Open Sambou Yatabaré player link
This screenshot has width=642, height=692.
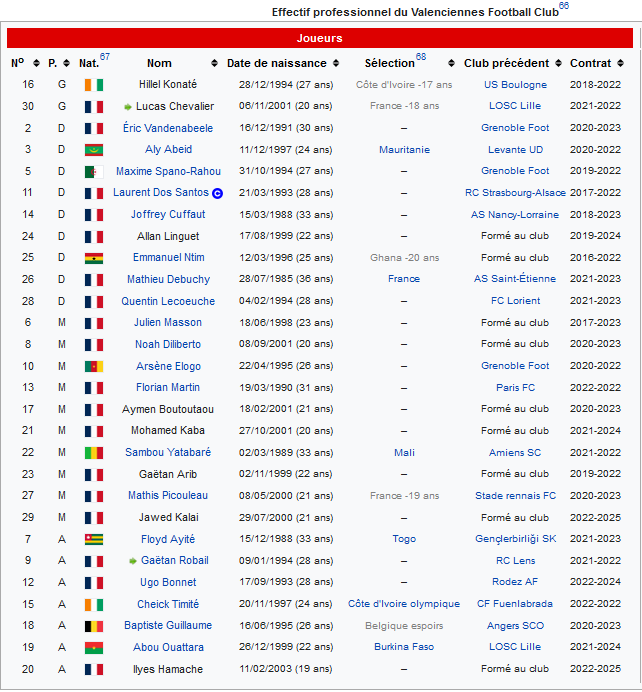(x=168, y=452)
